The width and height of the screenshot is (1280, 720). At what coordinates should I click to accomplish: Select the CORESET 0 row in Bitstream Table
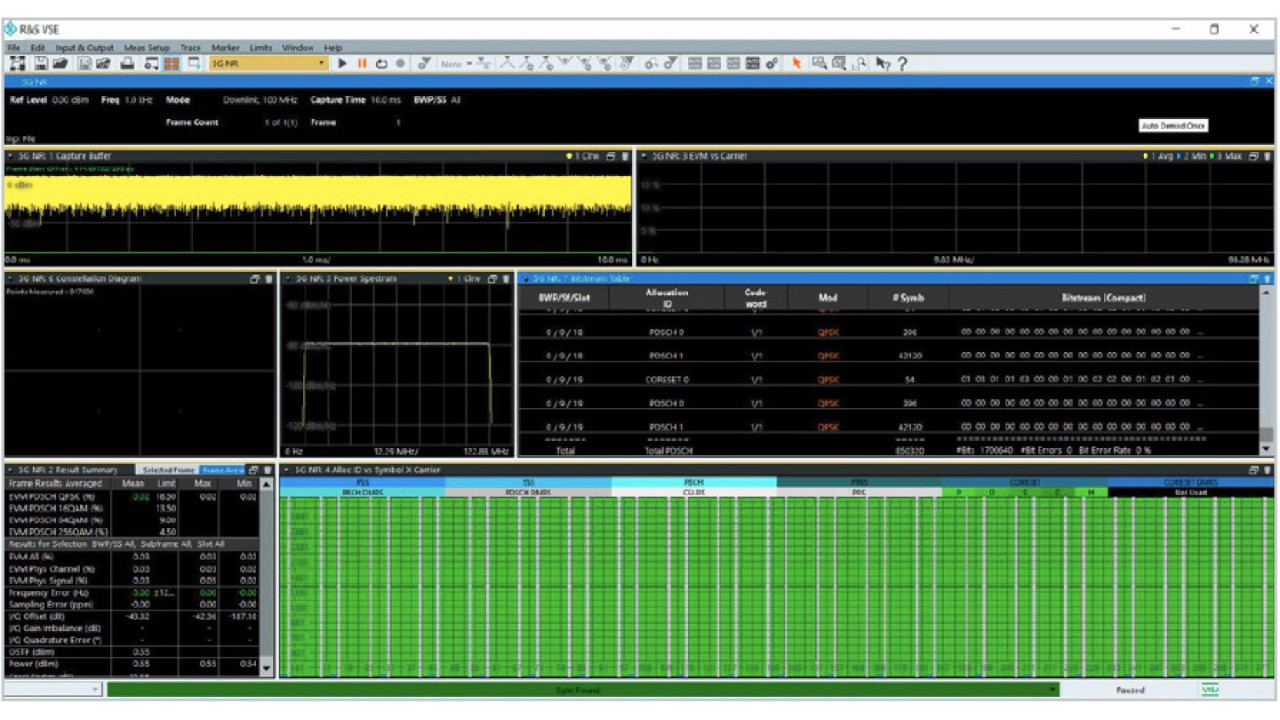coord(888,380)
